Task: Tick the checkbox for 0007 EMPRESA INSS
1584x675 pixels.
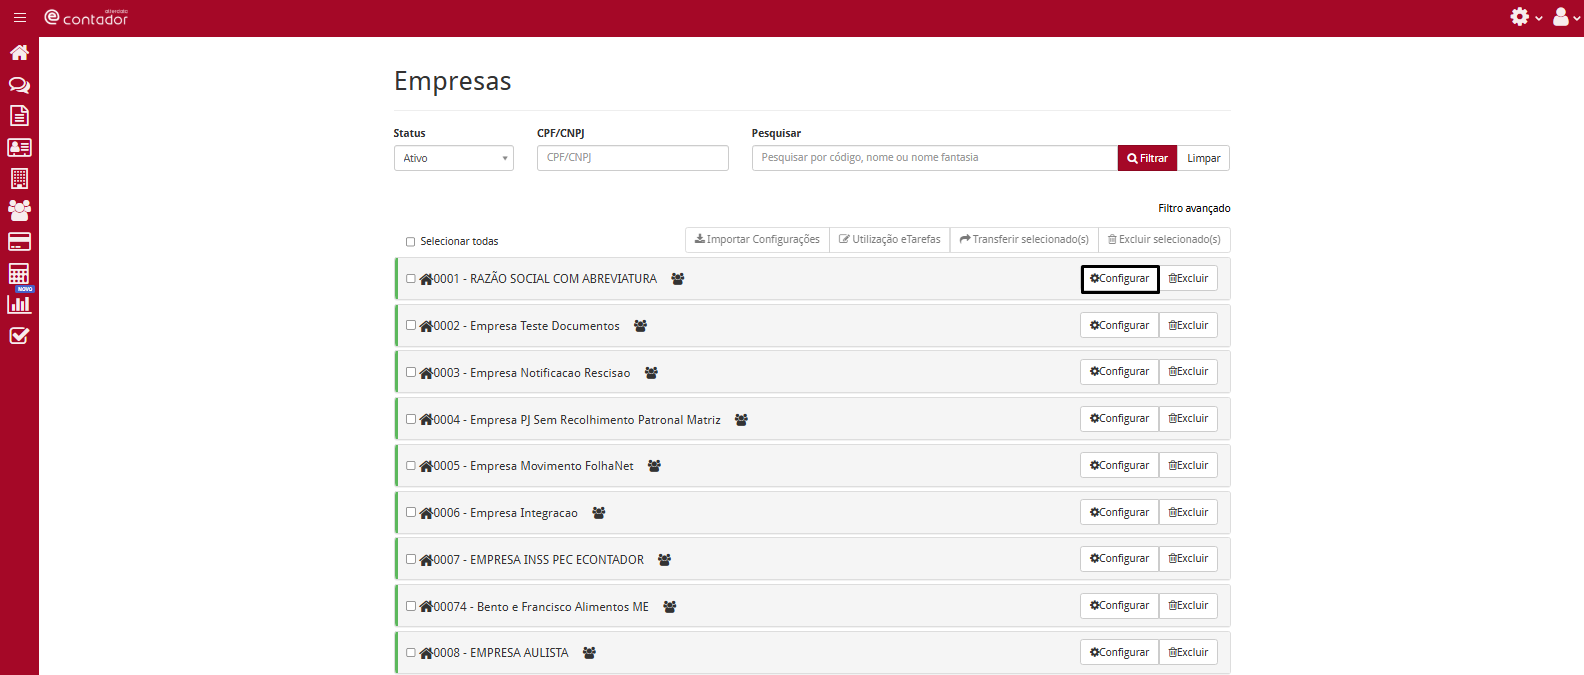Action: [x=410, y=559]
